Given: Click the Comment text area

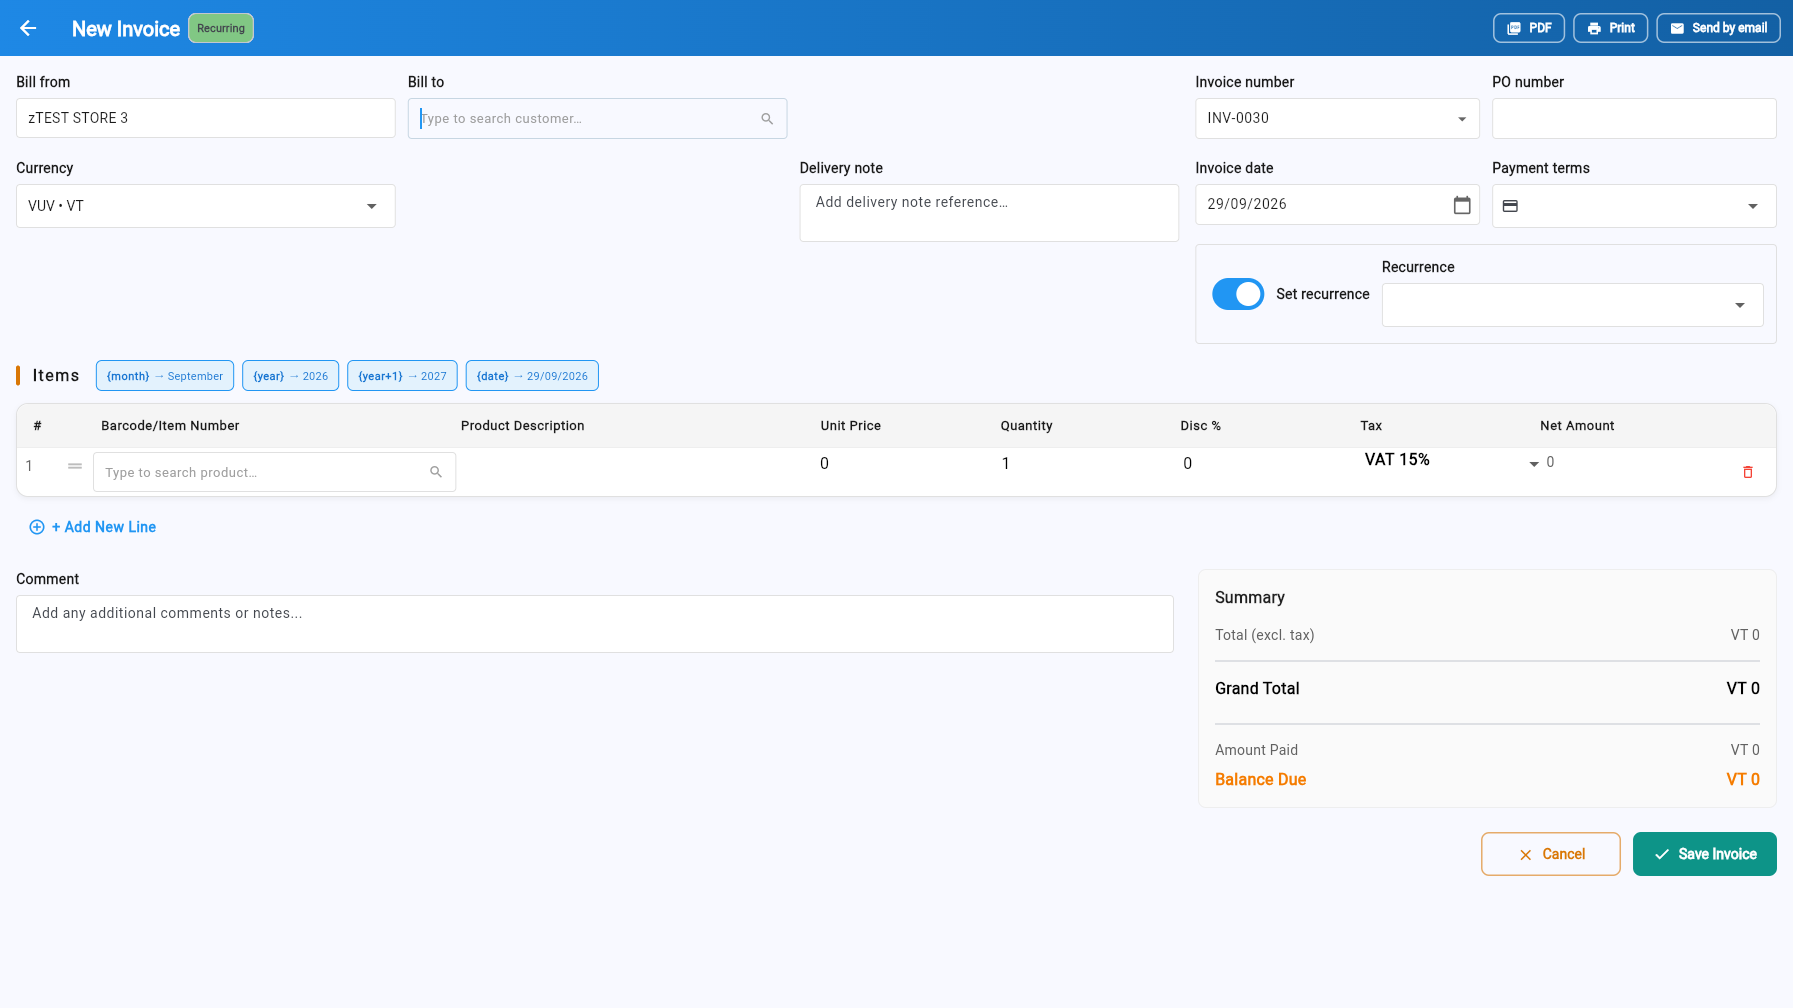Looking at the screenshot, I should [x=595, y=624].
